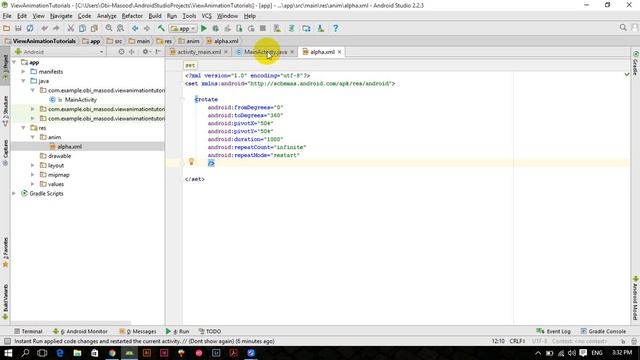Click the Search Everywhere magnifier icon
This screenshot has height=360, width=640.
[x=623, y=28]
